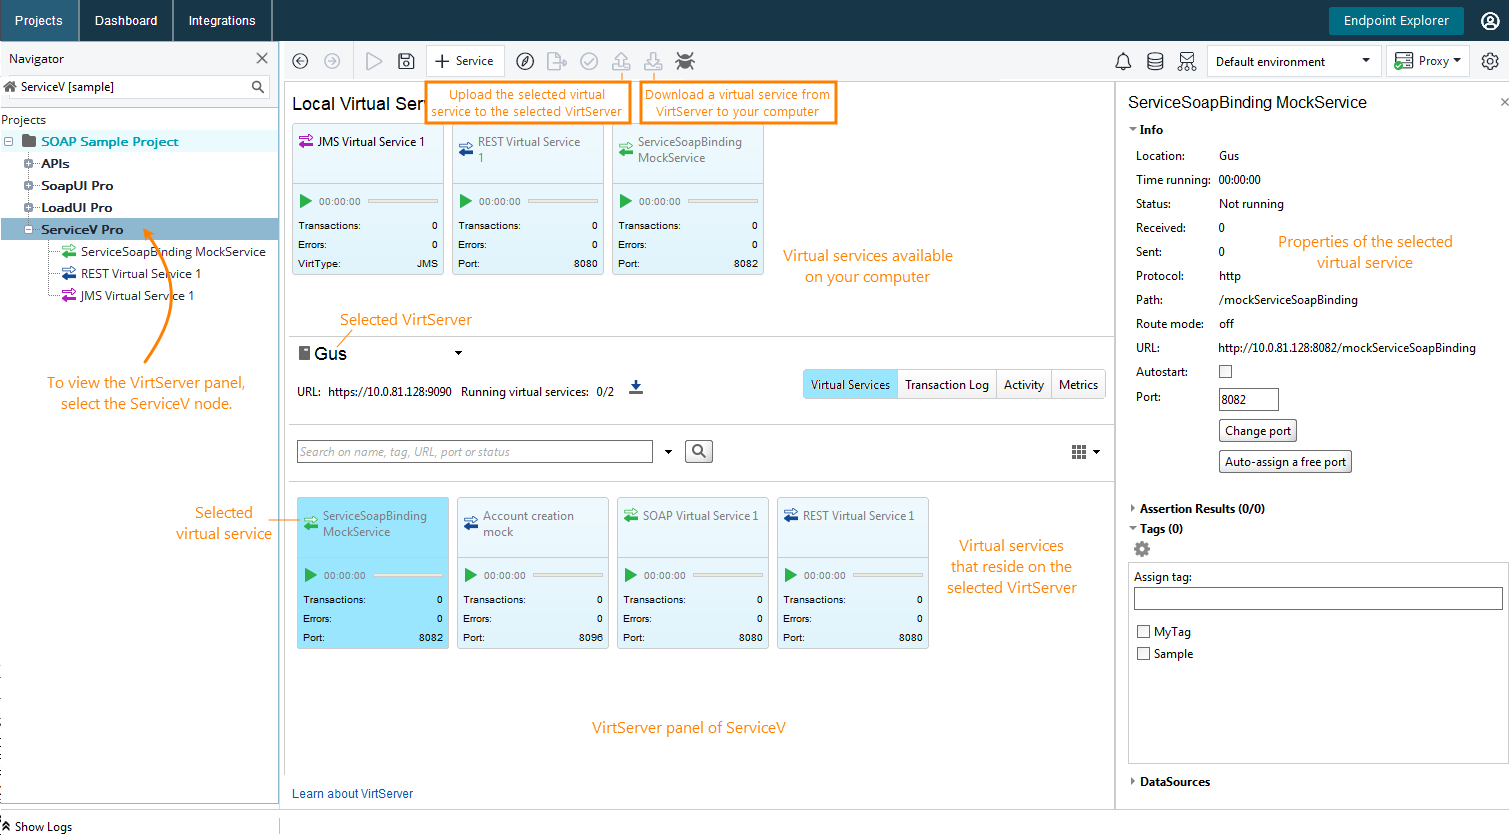This screenshot has height=836, width=1509.
Task: Click the settings gear icon in toolbar
Action: pos(1490,61)
